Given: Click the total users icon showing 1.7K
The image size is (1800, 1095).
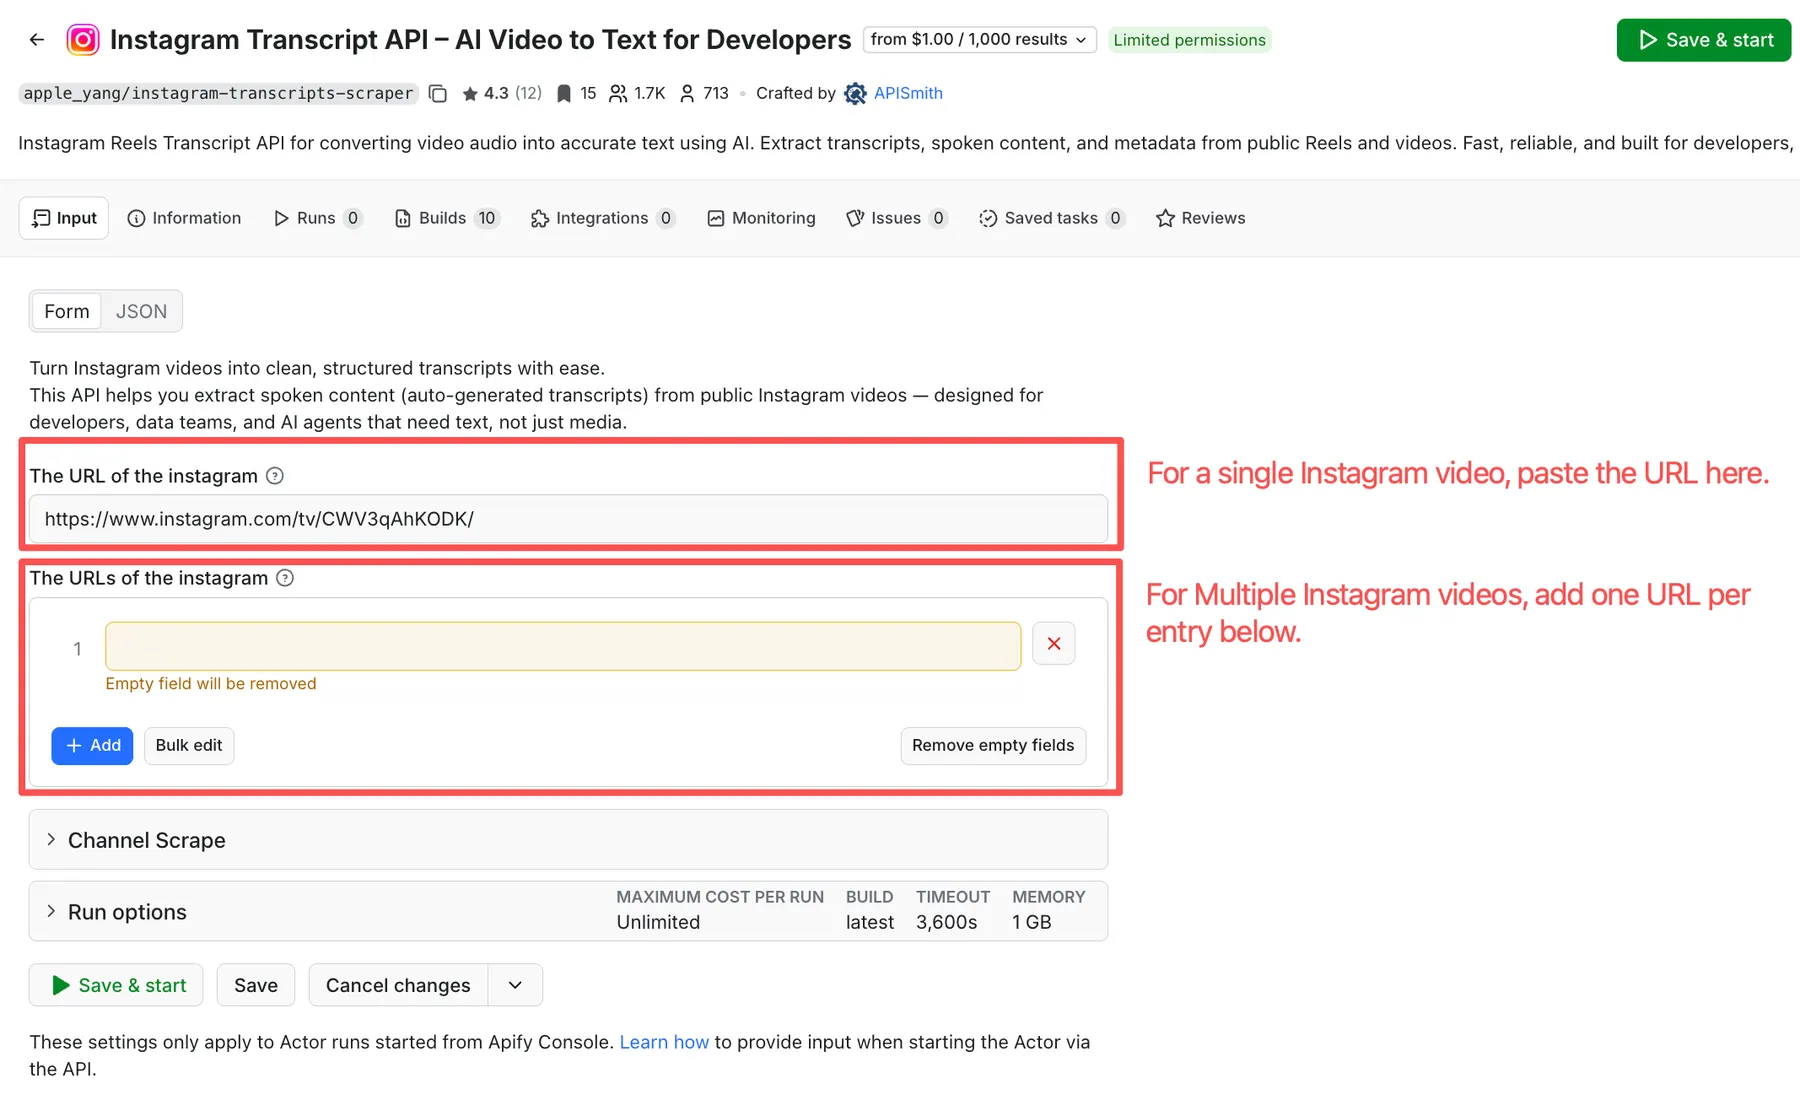Looking at the screenshot, I should (618, 94).
